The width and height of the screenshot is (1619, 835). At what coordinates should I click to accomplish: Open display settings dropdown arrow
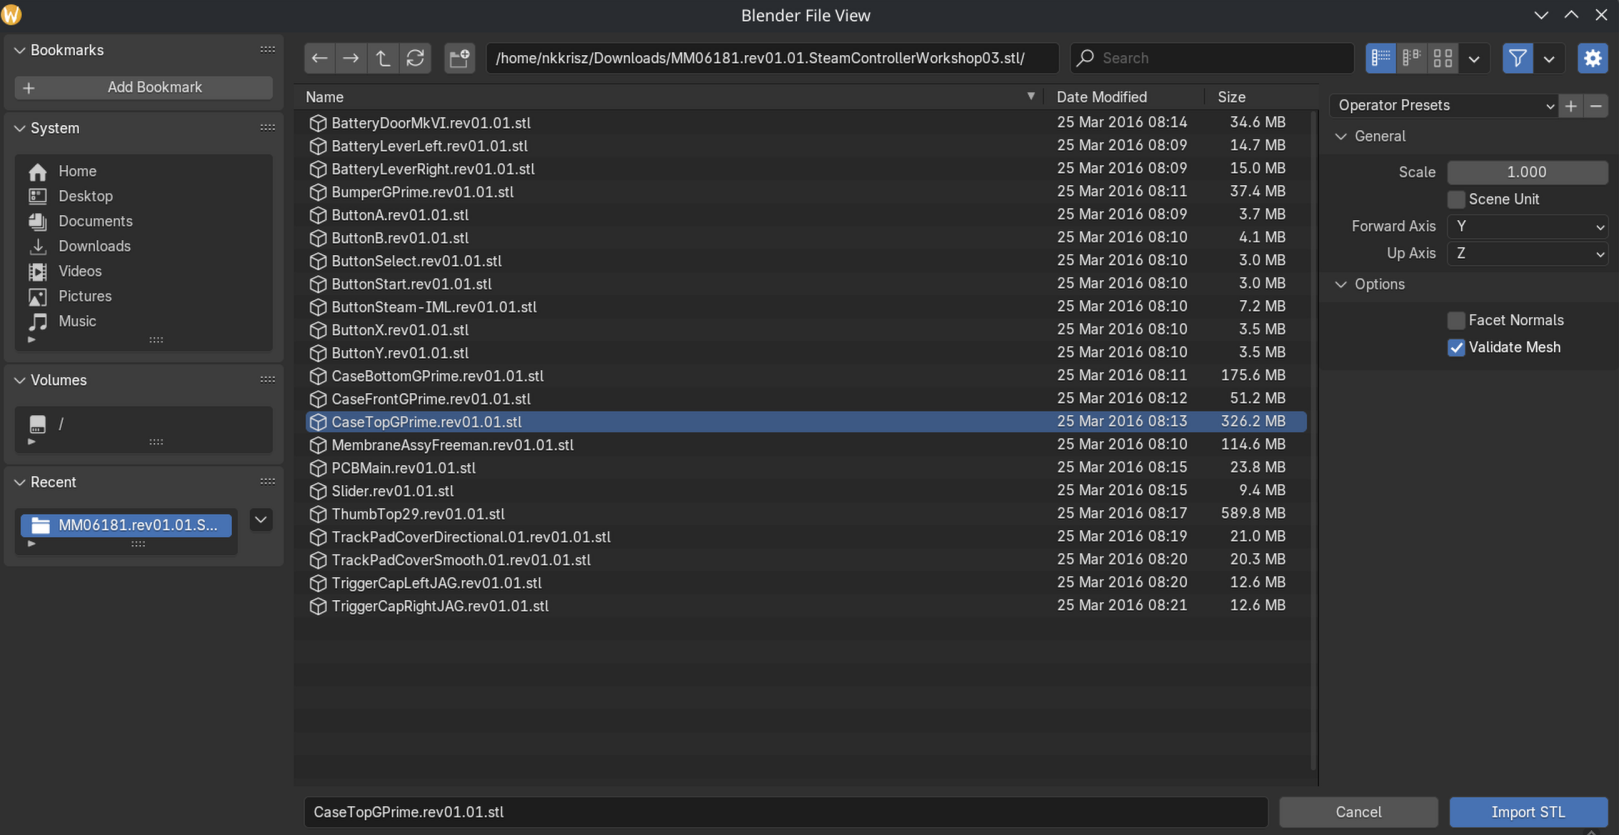click(x=1474, y=58)
